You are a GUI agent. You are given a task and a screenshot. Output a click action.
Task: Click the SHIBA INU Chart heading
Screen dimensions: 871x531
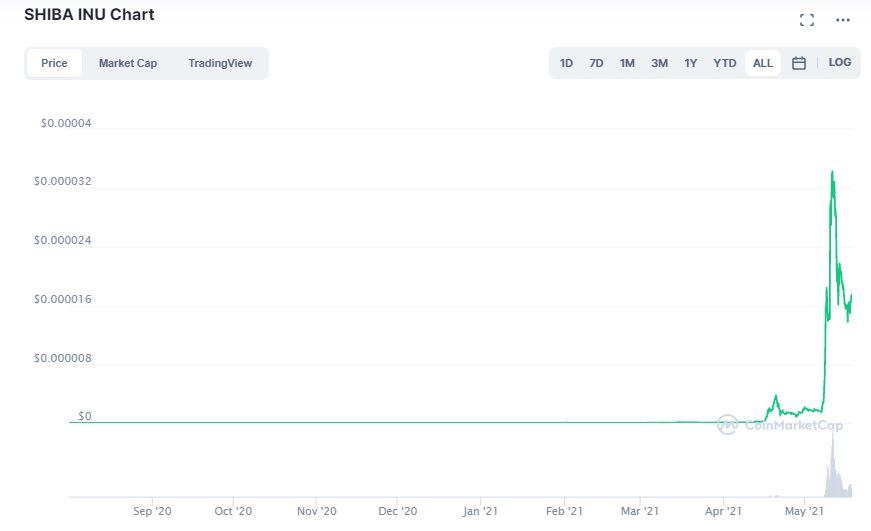click(89, 14)
